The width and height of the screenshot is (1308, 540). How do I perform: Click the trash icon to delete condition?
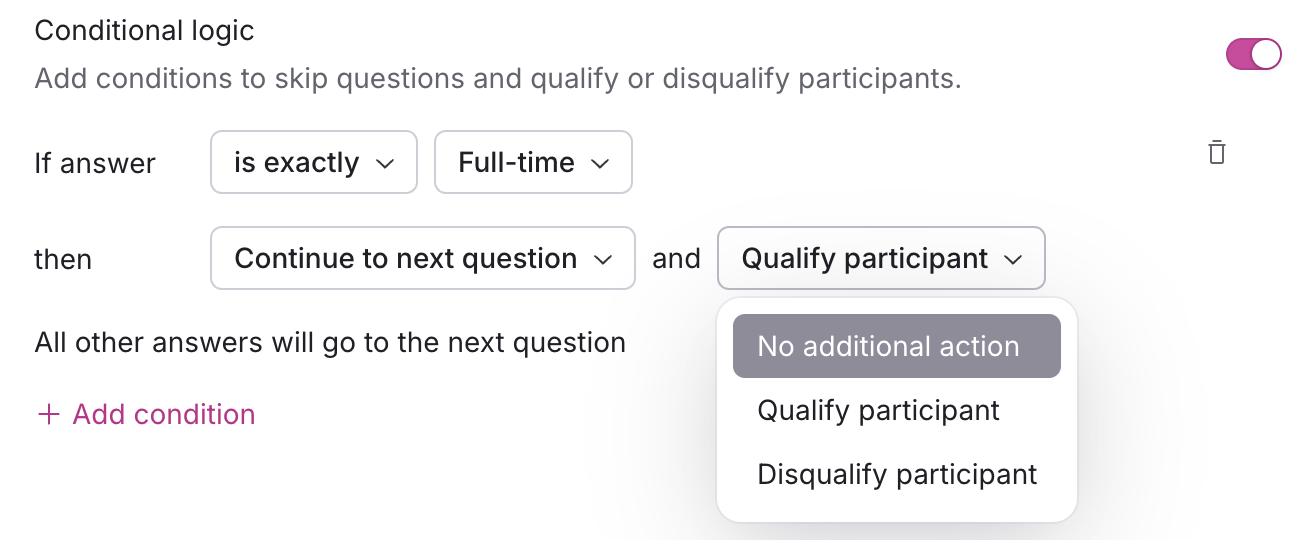point(1216,153)
